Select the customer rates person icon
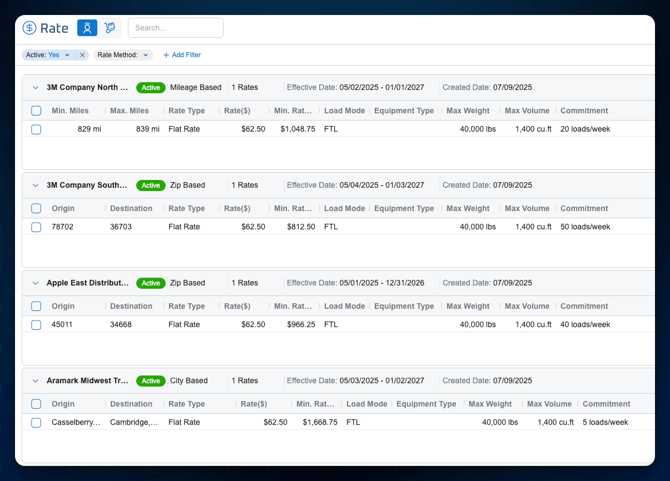 pos(87,28)
